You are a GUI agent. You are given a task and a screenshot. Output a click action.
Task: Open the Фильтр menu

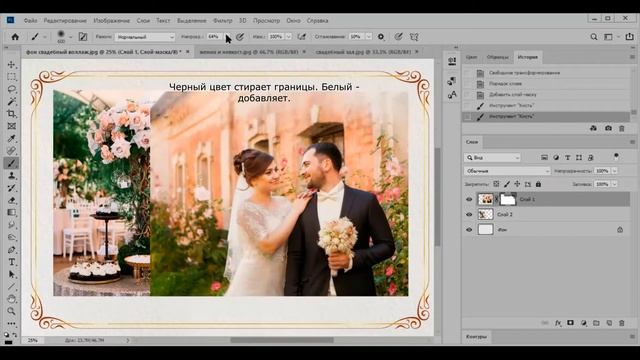222,20
